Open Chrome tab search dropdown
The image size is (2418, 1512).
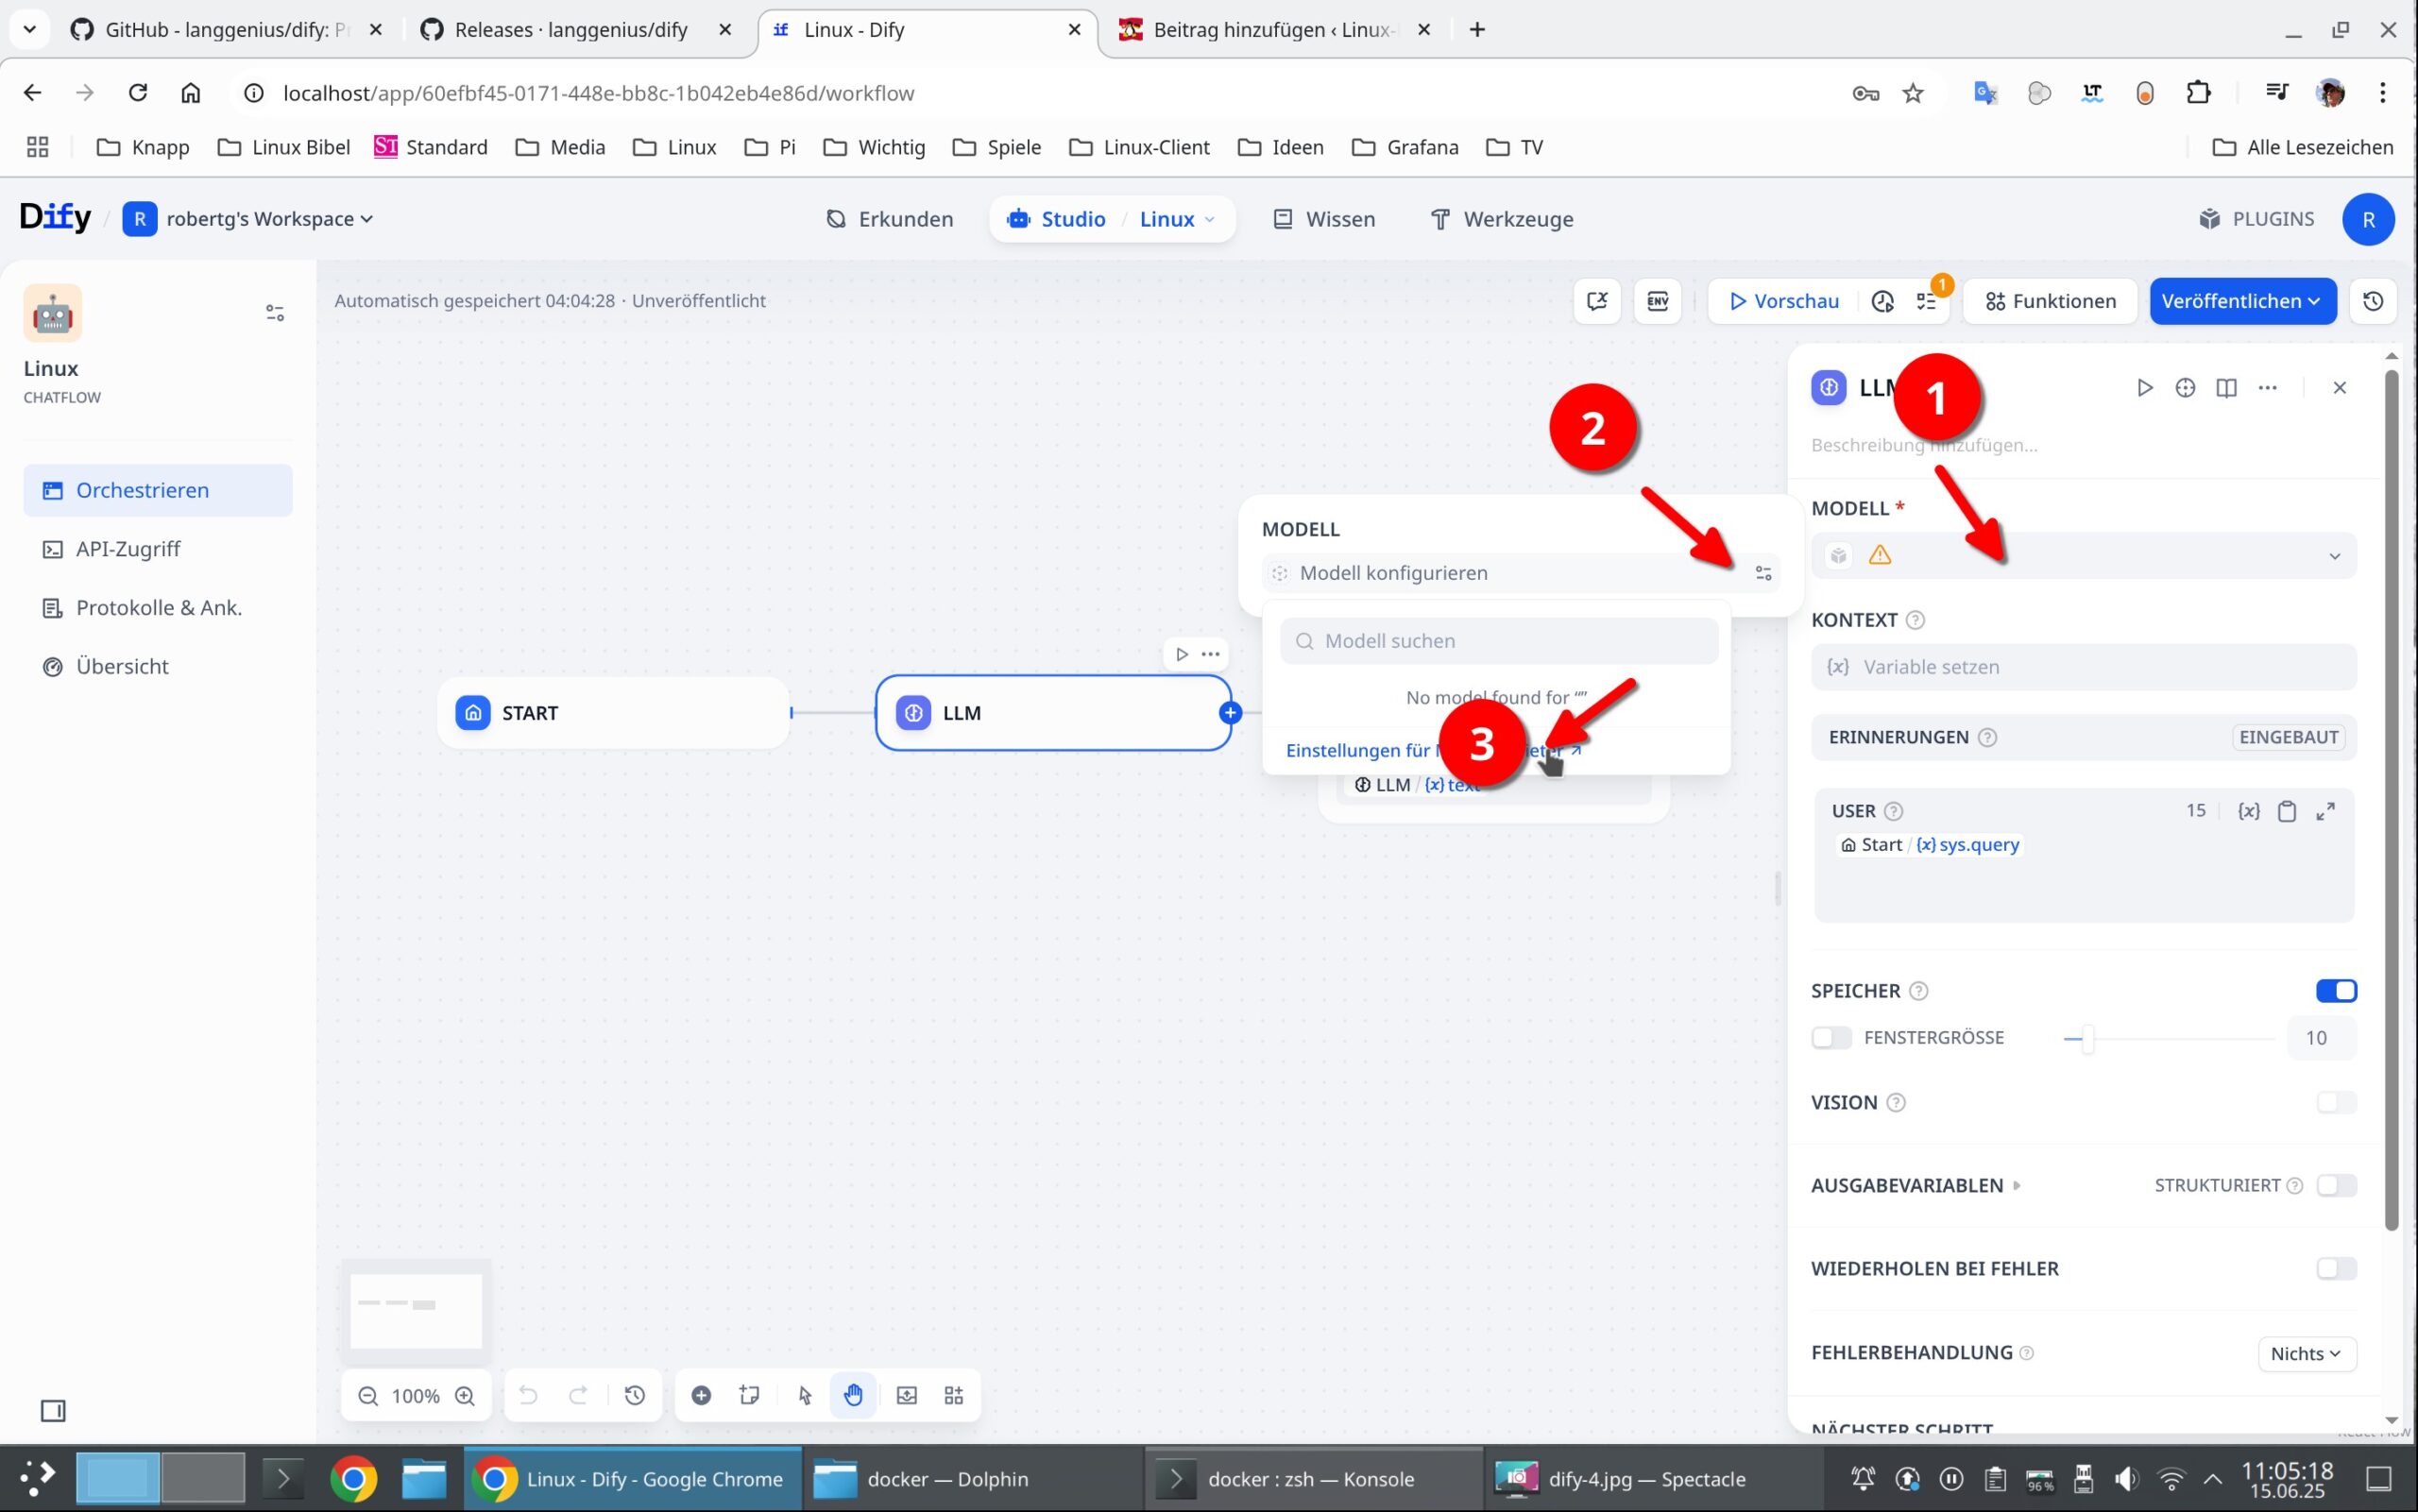tap(29, 30)
